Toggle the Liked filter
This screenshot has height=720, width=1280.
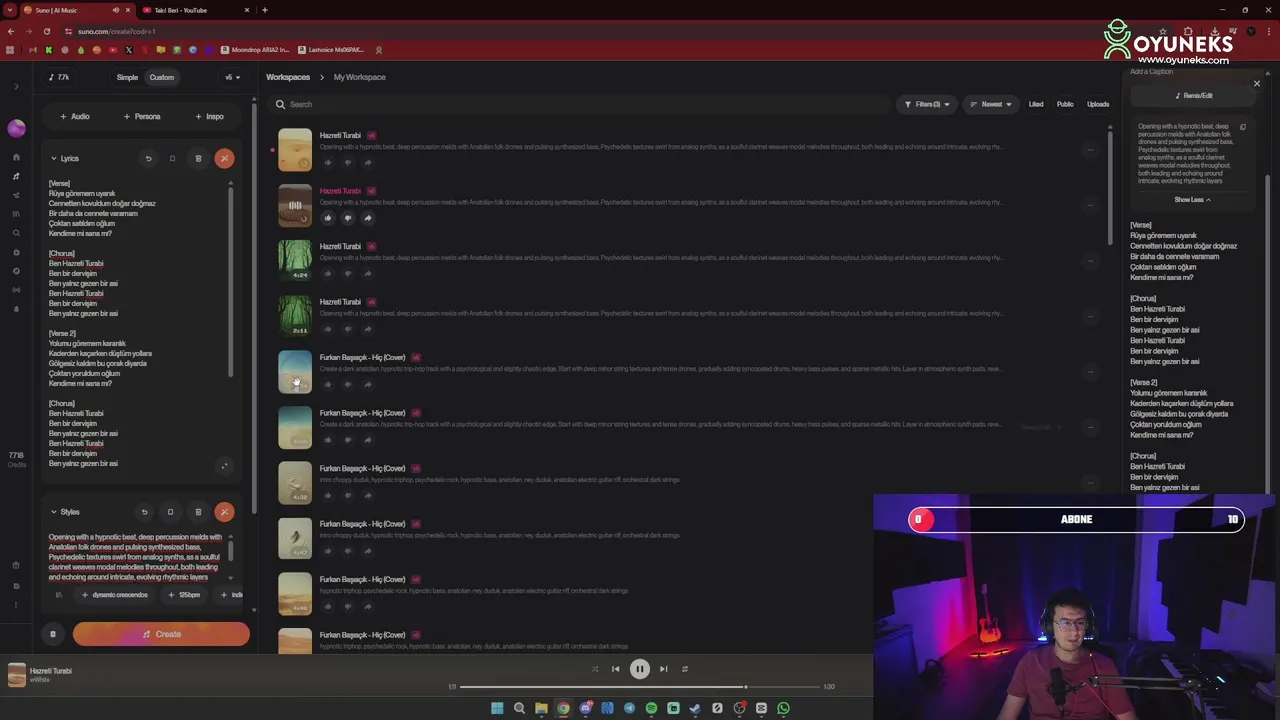click(x=1036, y=104)
